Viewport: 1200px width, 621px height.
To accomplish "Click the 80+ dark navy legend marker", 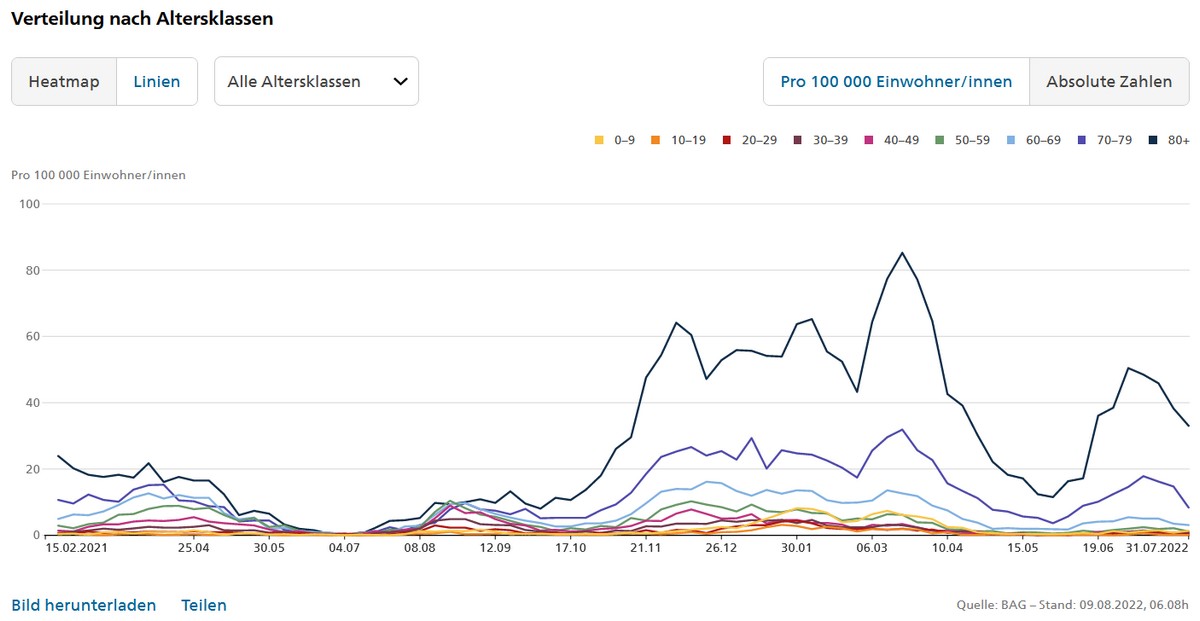I will click(1154, 140).
